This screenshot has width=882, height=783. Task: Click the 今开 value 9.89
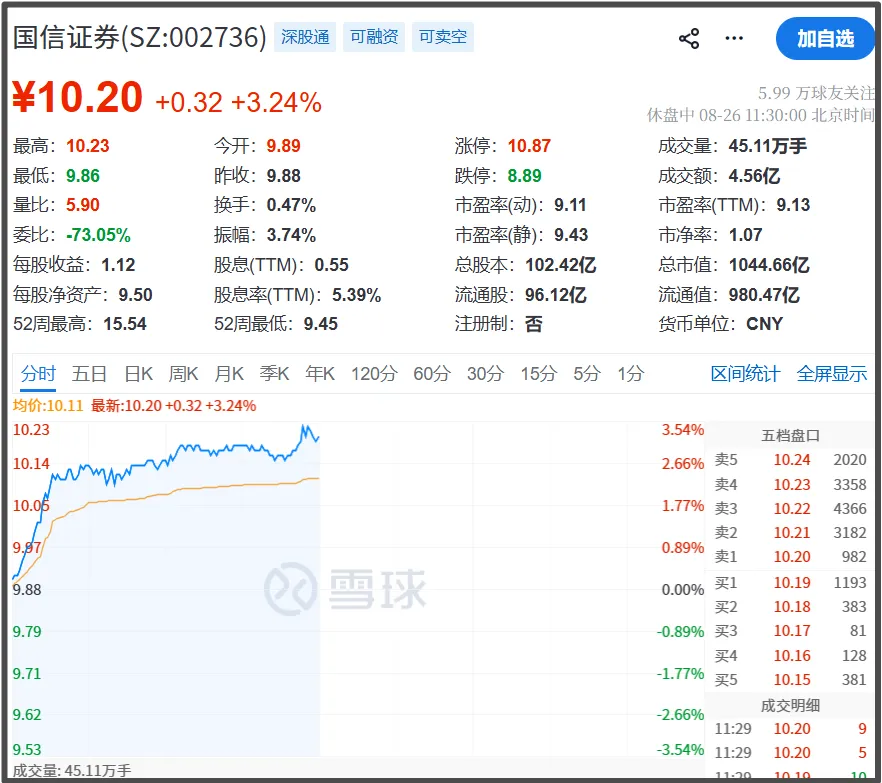pos(284,146)
